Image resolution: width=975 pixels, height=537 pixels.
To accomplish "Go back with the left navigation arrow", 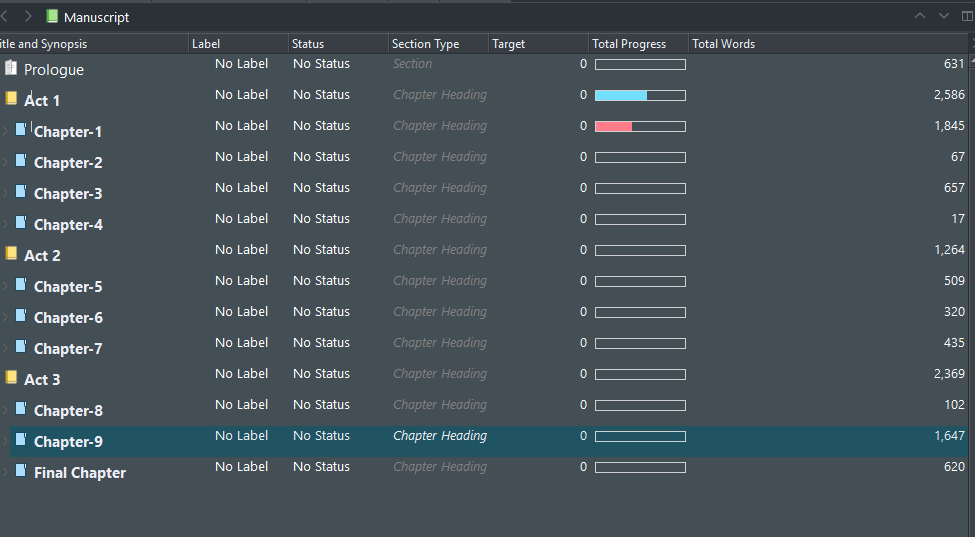I will (x=4, y=17).
